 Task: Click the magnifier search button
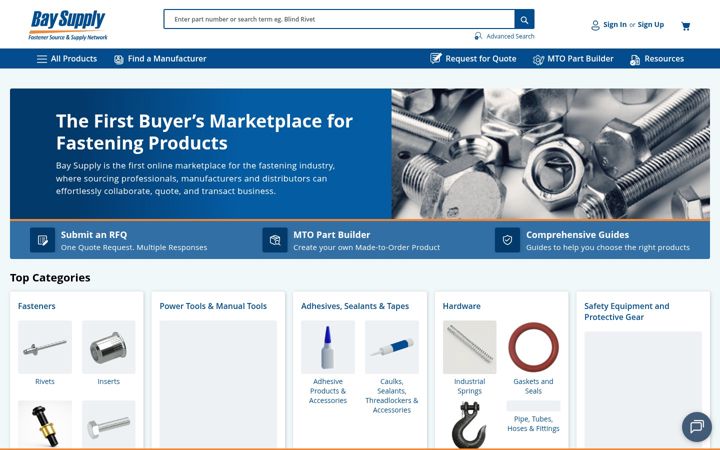(x=524, y=19)
